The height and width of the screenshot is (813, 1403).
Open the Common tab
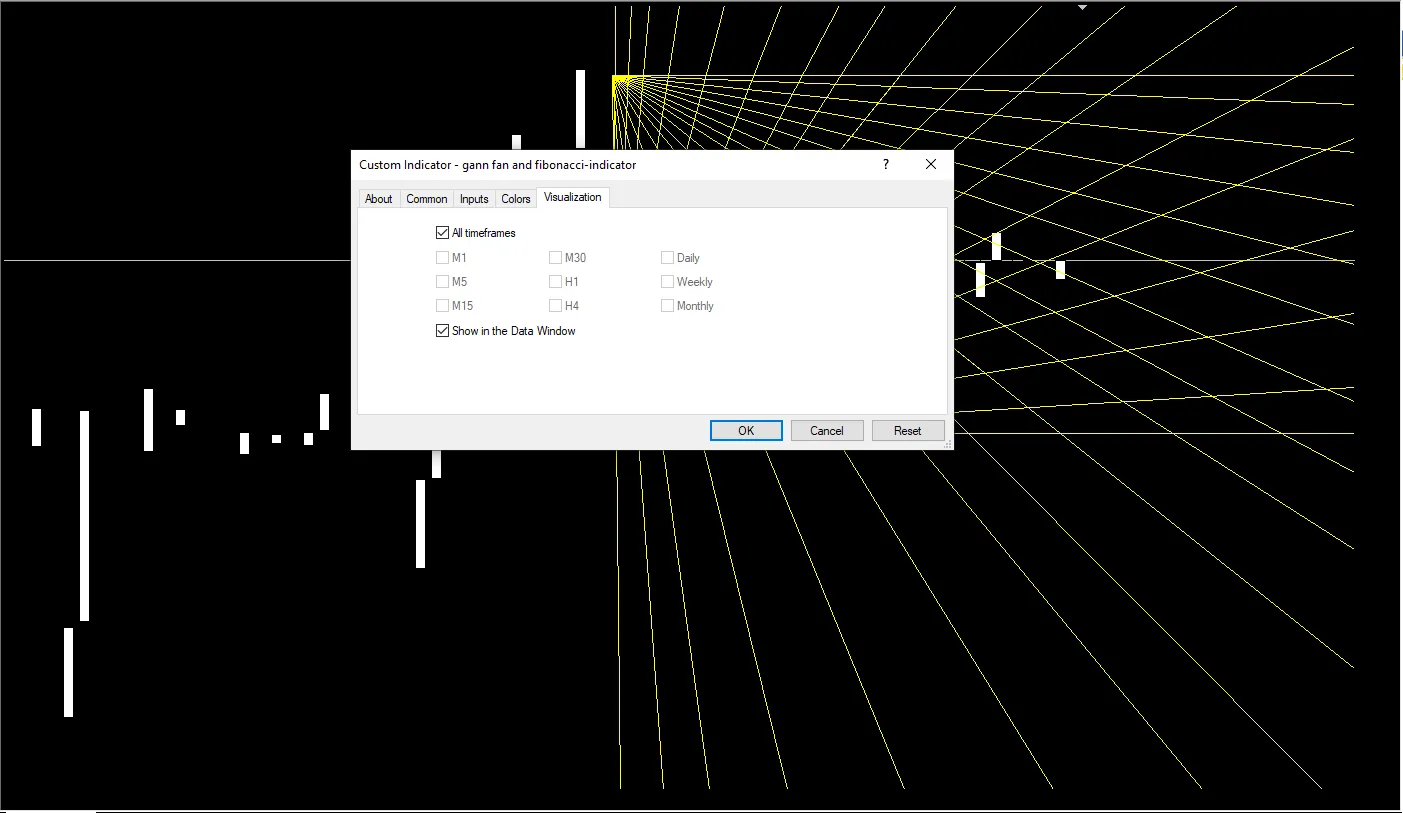(426, 199)
